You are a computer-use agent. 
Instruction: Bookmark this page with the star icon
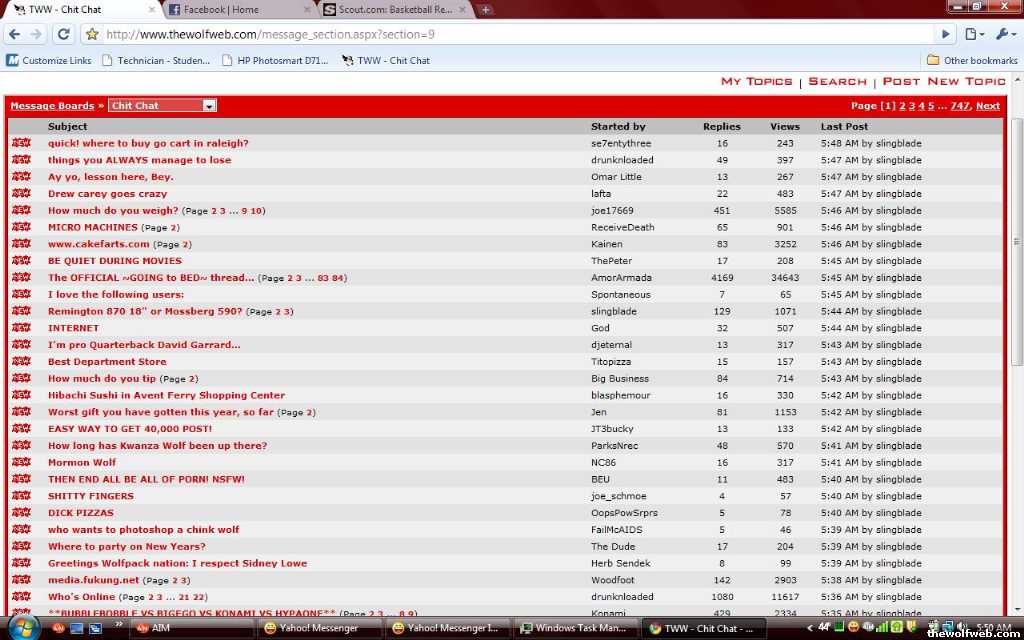(x=92, y=34)
